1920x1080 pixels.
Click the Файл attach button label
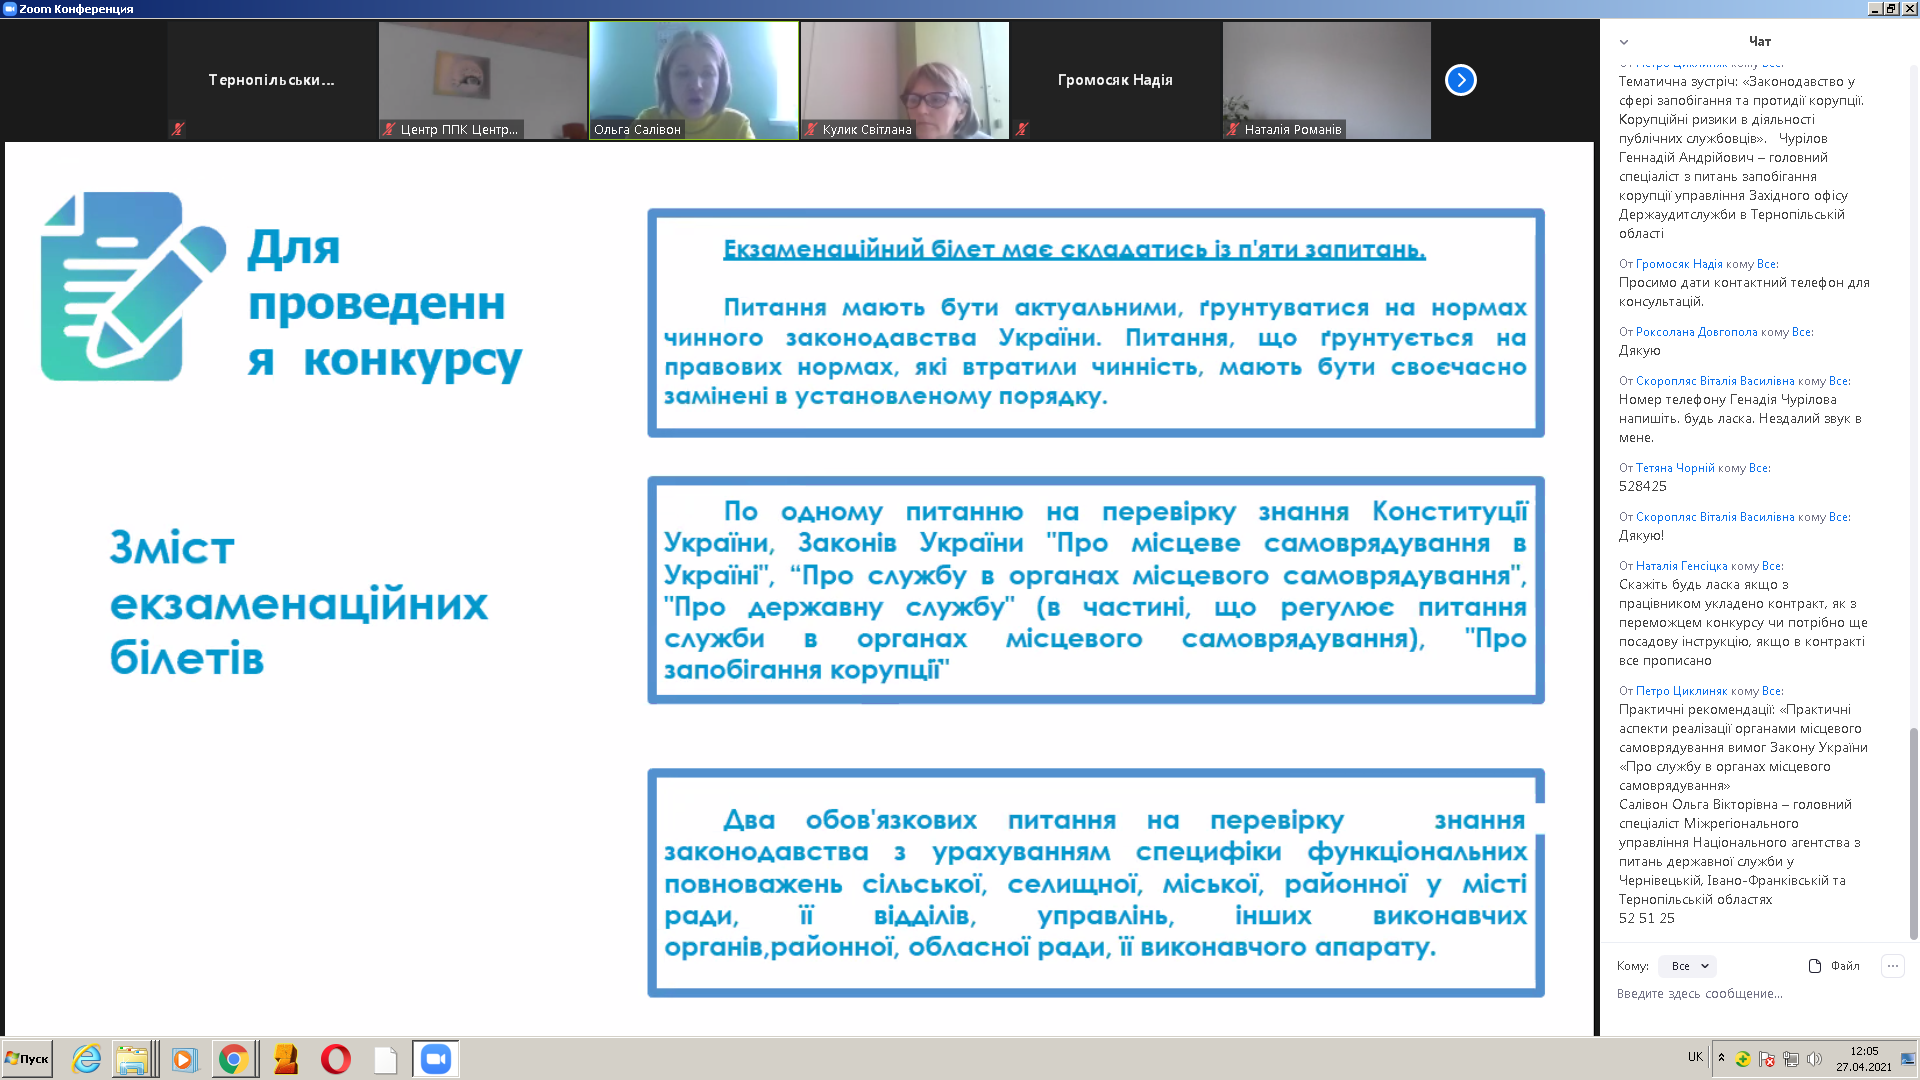click(x=1845, y=966)
